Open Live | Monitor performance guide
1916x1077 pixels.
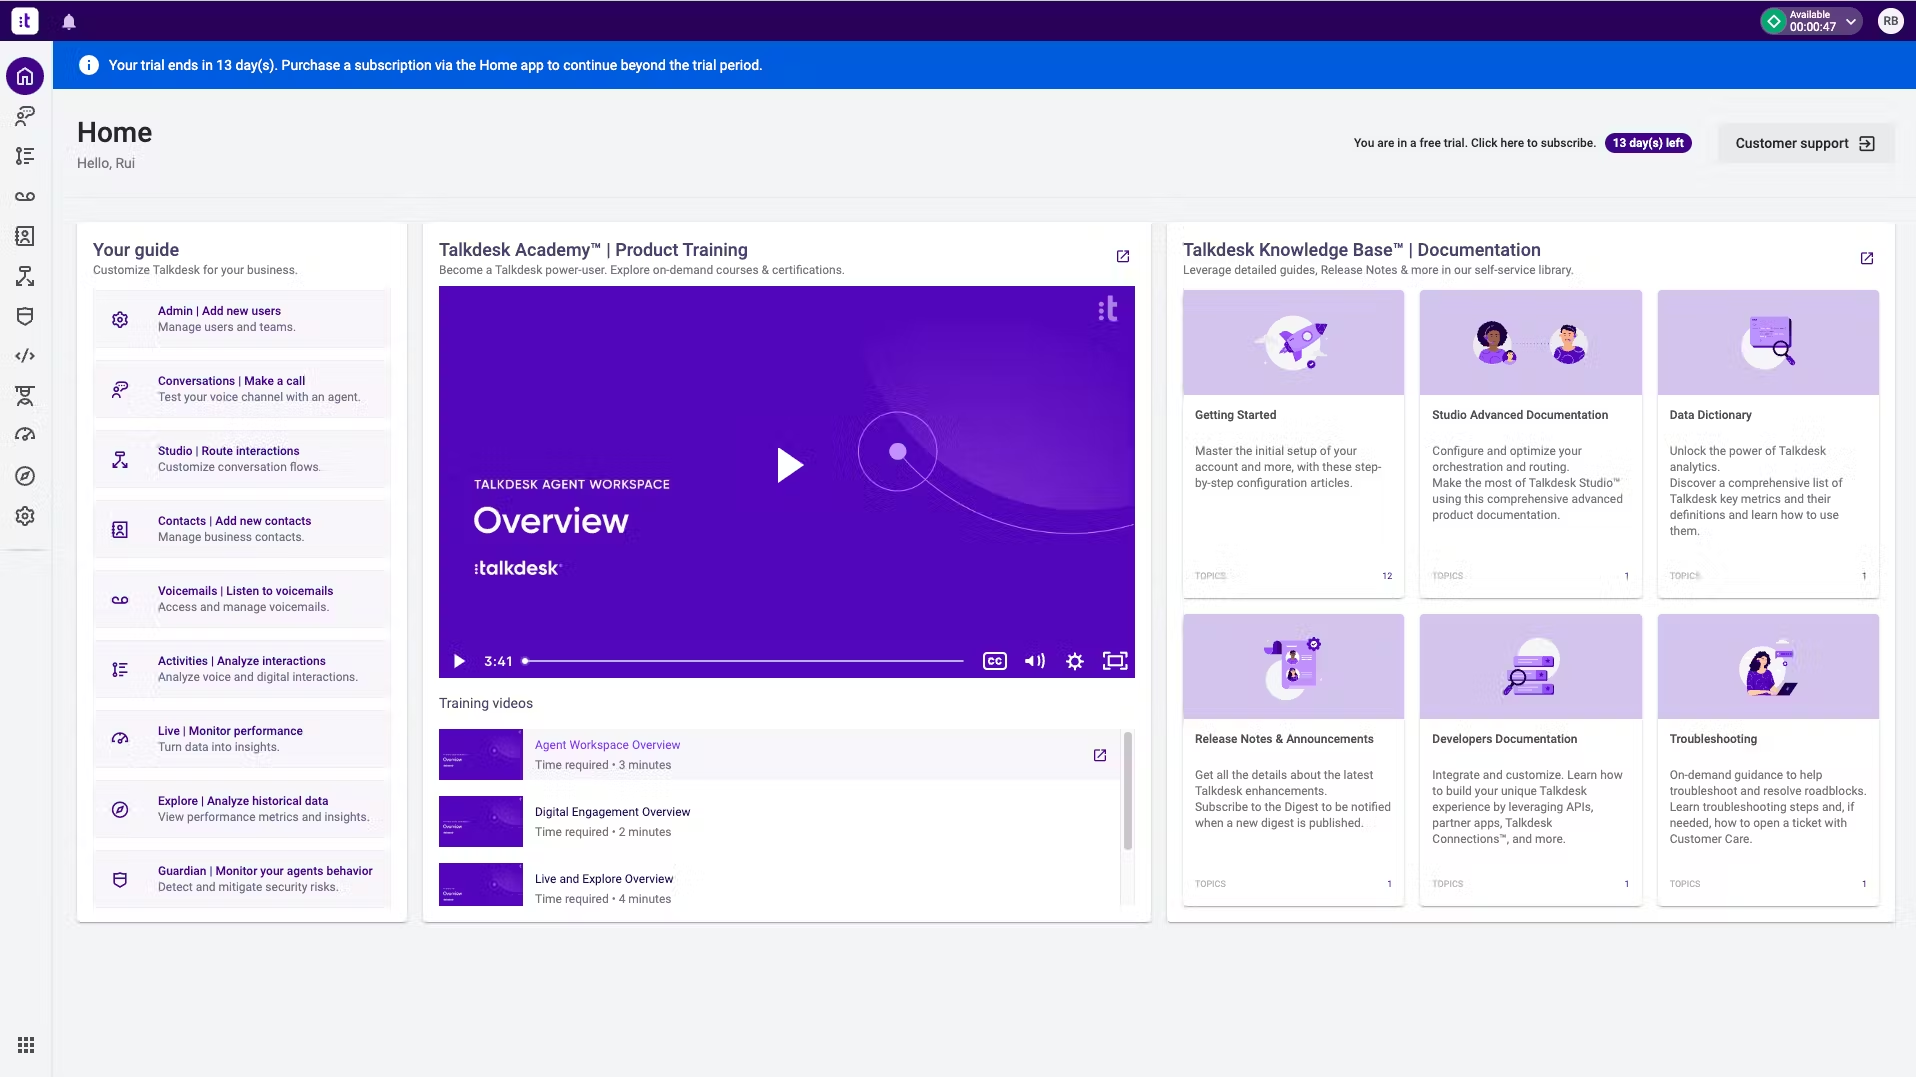pyautogui.click(x=242, y=739)
